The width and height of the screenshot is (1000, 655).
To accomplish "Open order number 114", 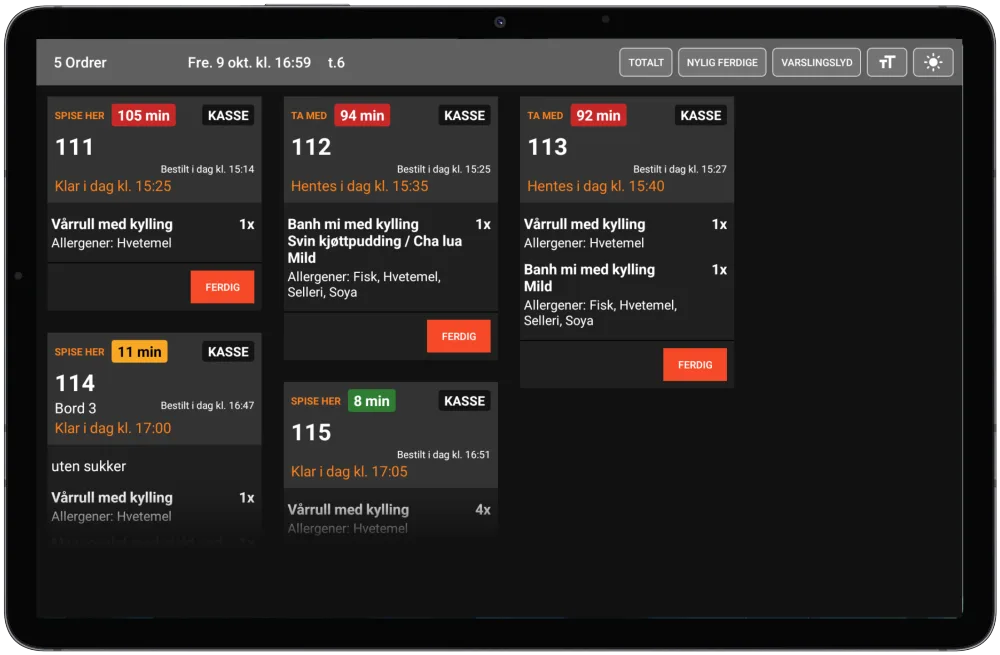I will (75, 383).
